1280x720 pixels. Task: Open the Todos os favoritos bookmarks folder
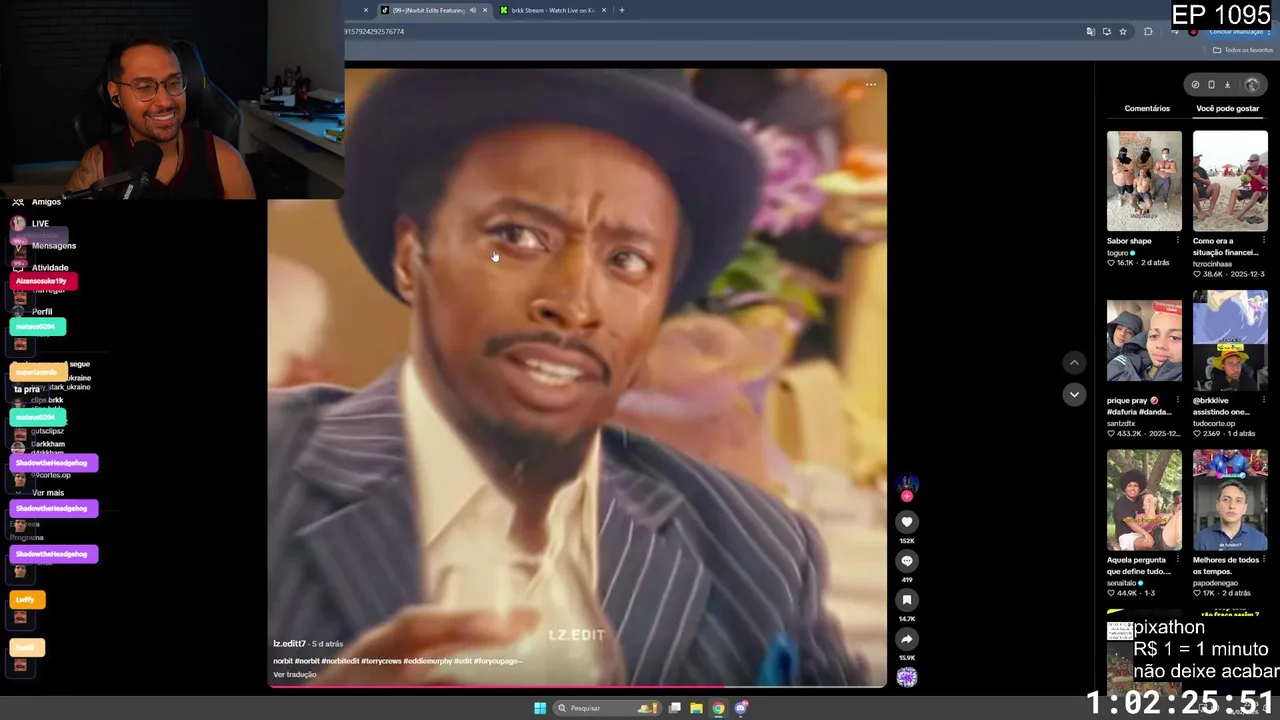point(1242,50)
